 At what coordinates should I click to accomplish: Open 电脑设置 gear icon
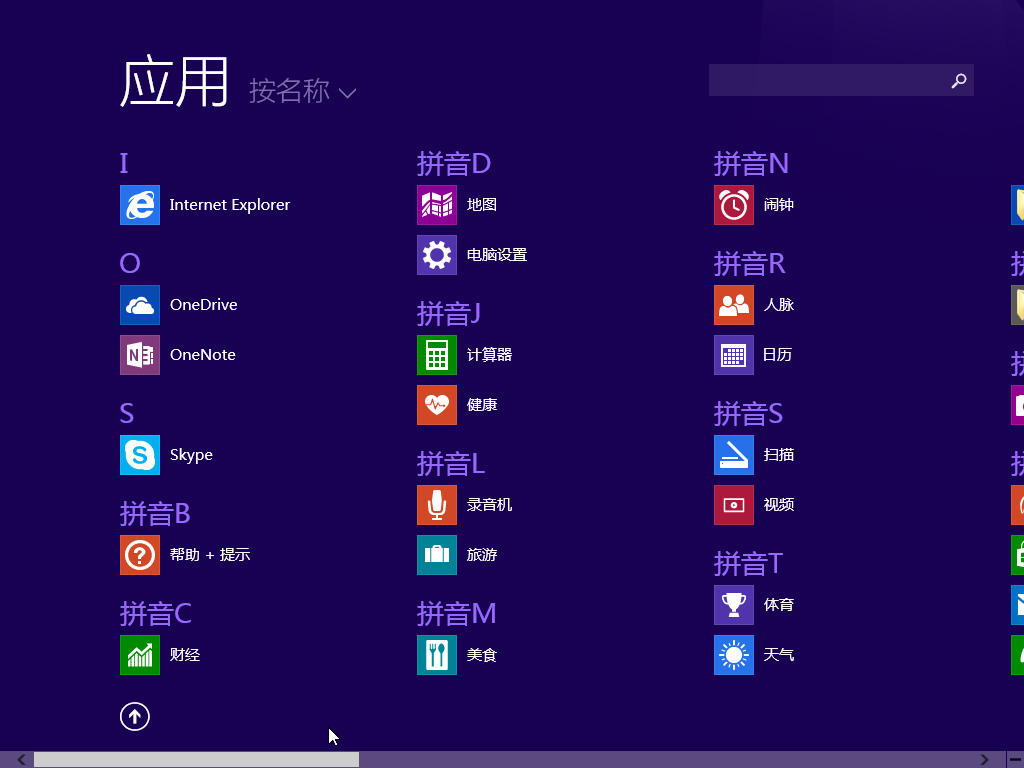[437, 255]
